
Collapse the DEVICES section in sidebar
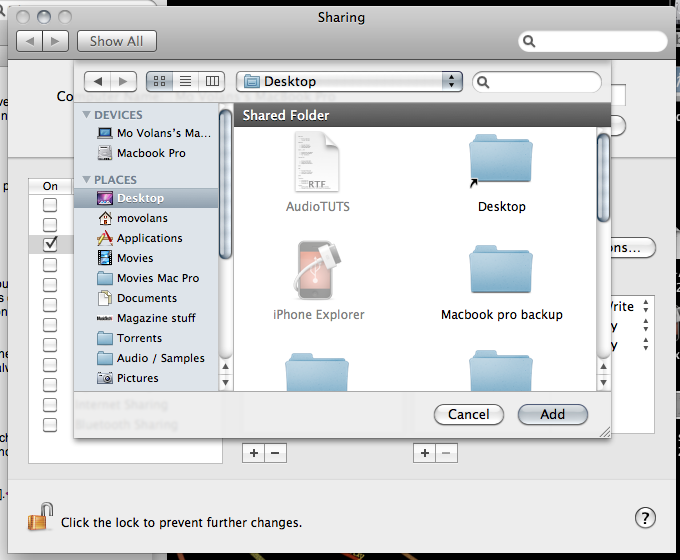pyautogui.click(x=87, y=115)
